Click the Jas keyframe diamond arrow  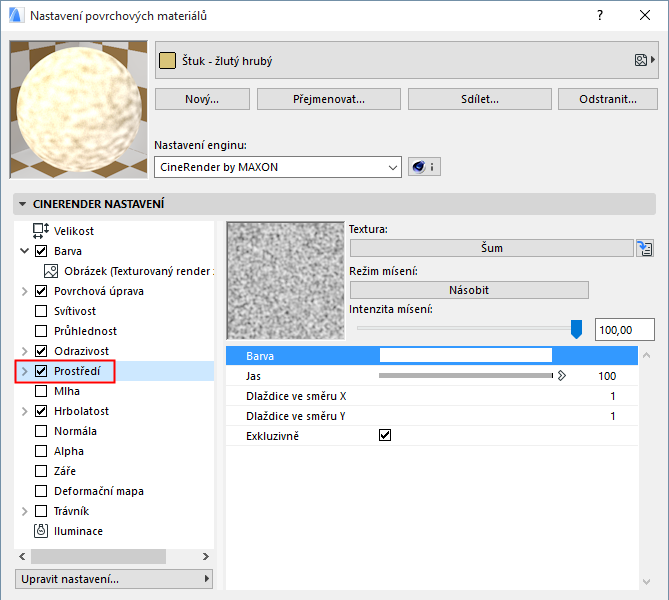(x=562, y=376)
